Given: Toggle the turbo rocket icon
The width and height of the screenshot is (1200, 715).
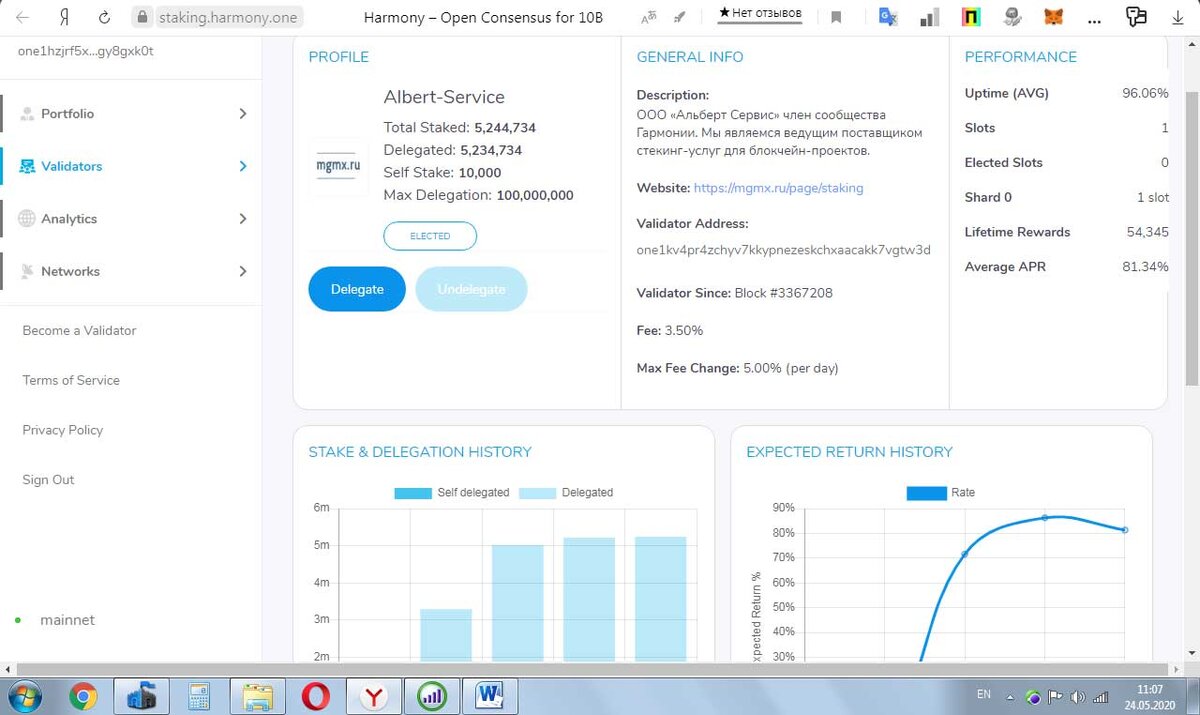Looking at the screenshot, I should coord(680,17).
